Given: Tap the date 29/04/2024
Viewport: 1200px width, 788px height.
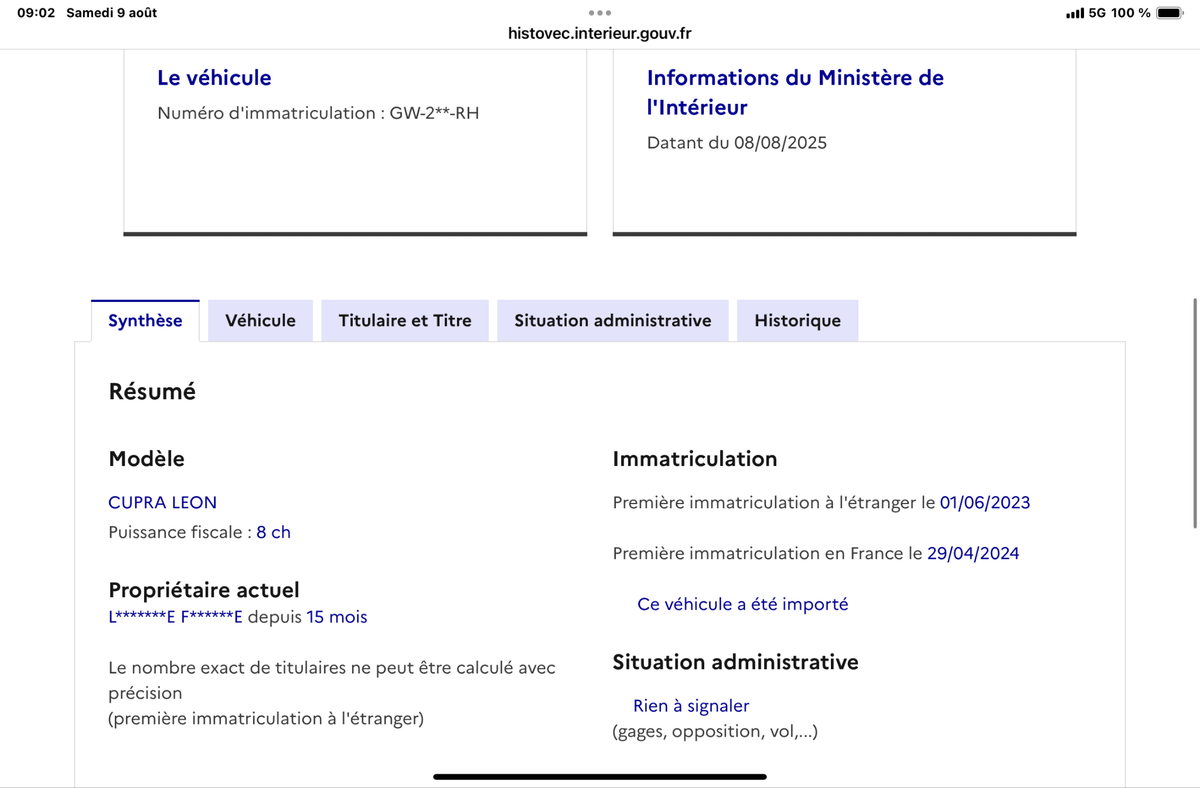Looking at the screenshot, I should click(973, 553).
